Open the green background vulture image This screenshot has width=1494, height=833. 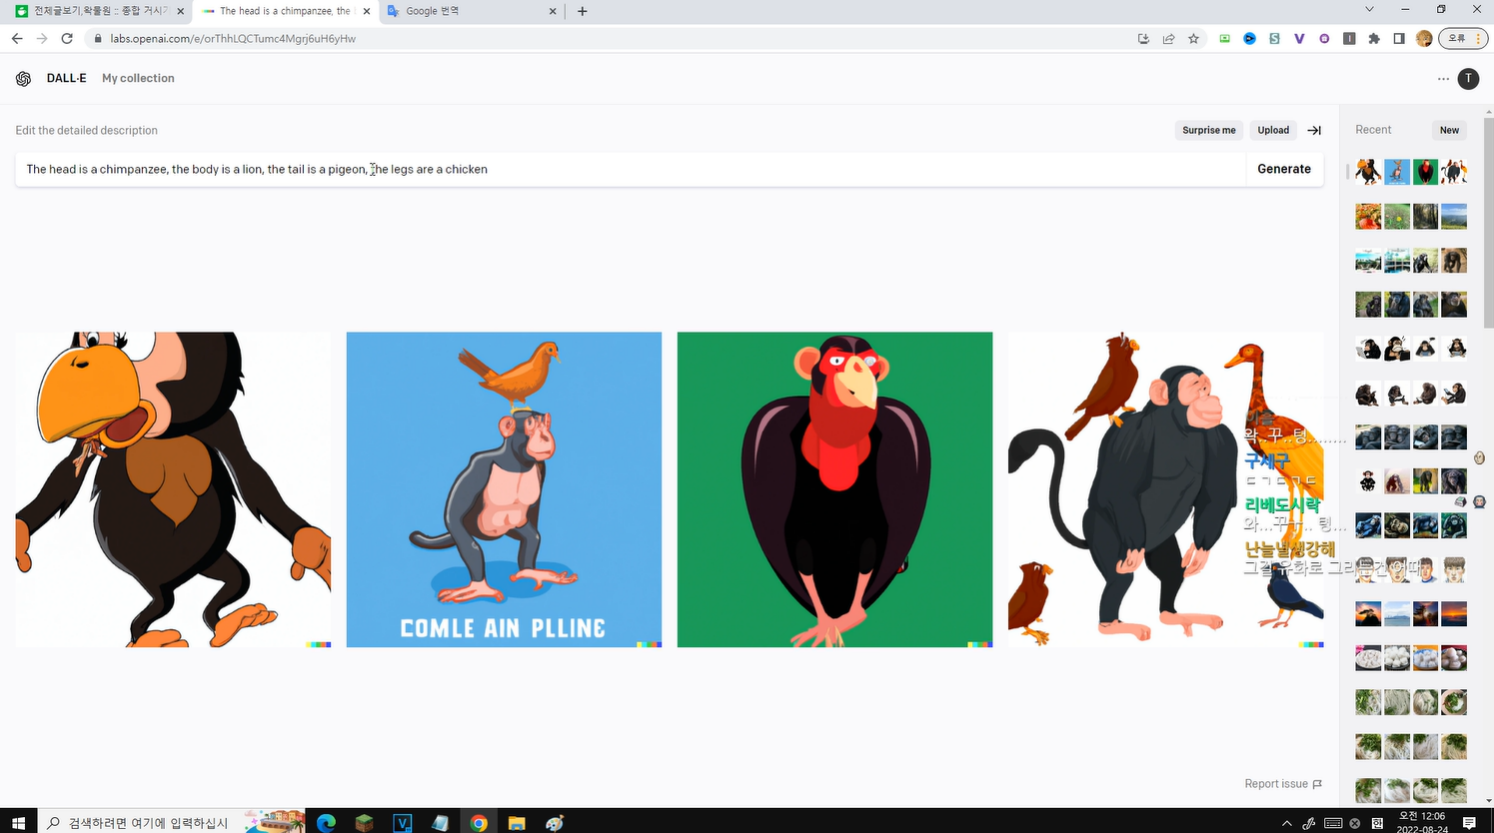tap(835, 489)
